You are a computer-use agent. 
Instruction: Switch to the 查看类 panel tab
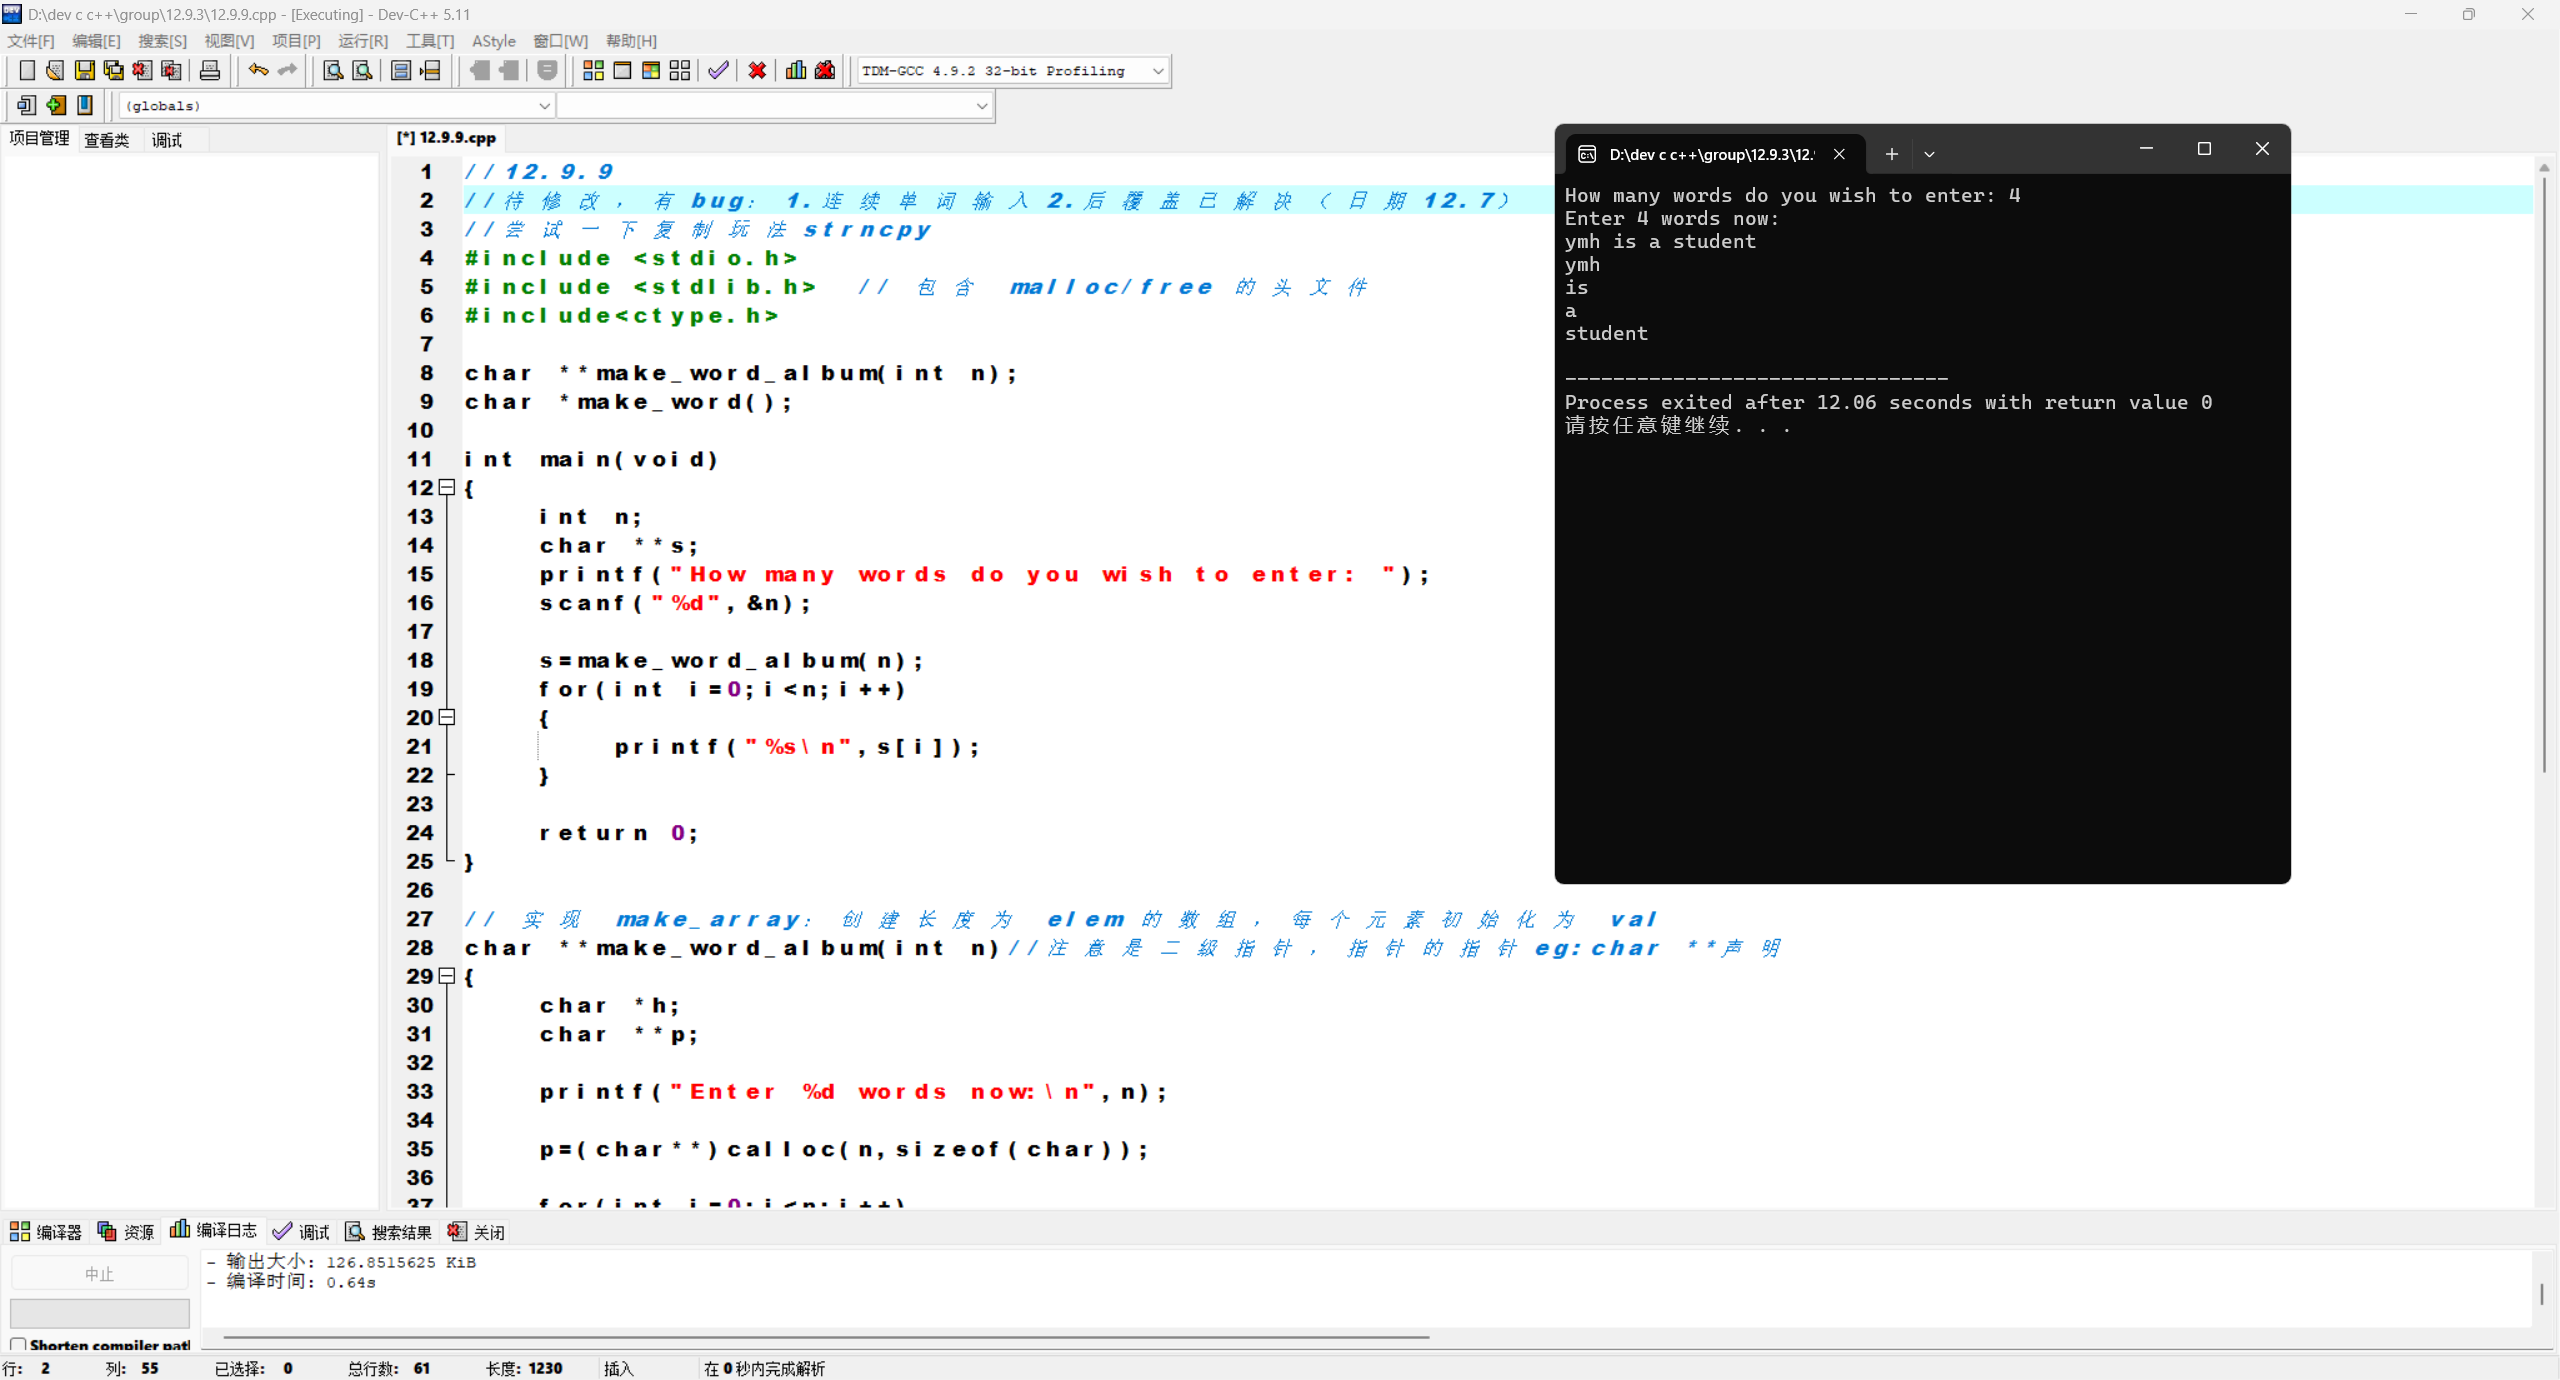106,140
